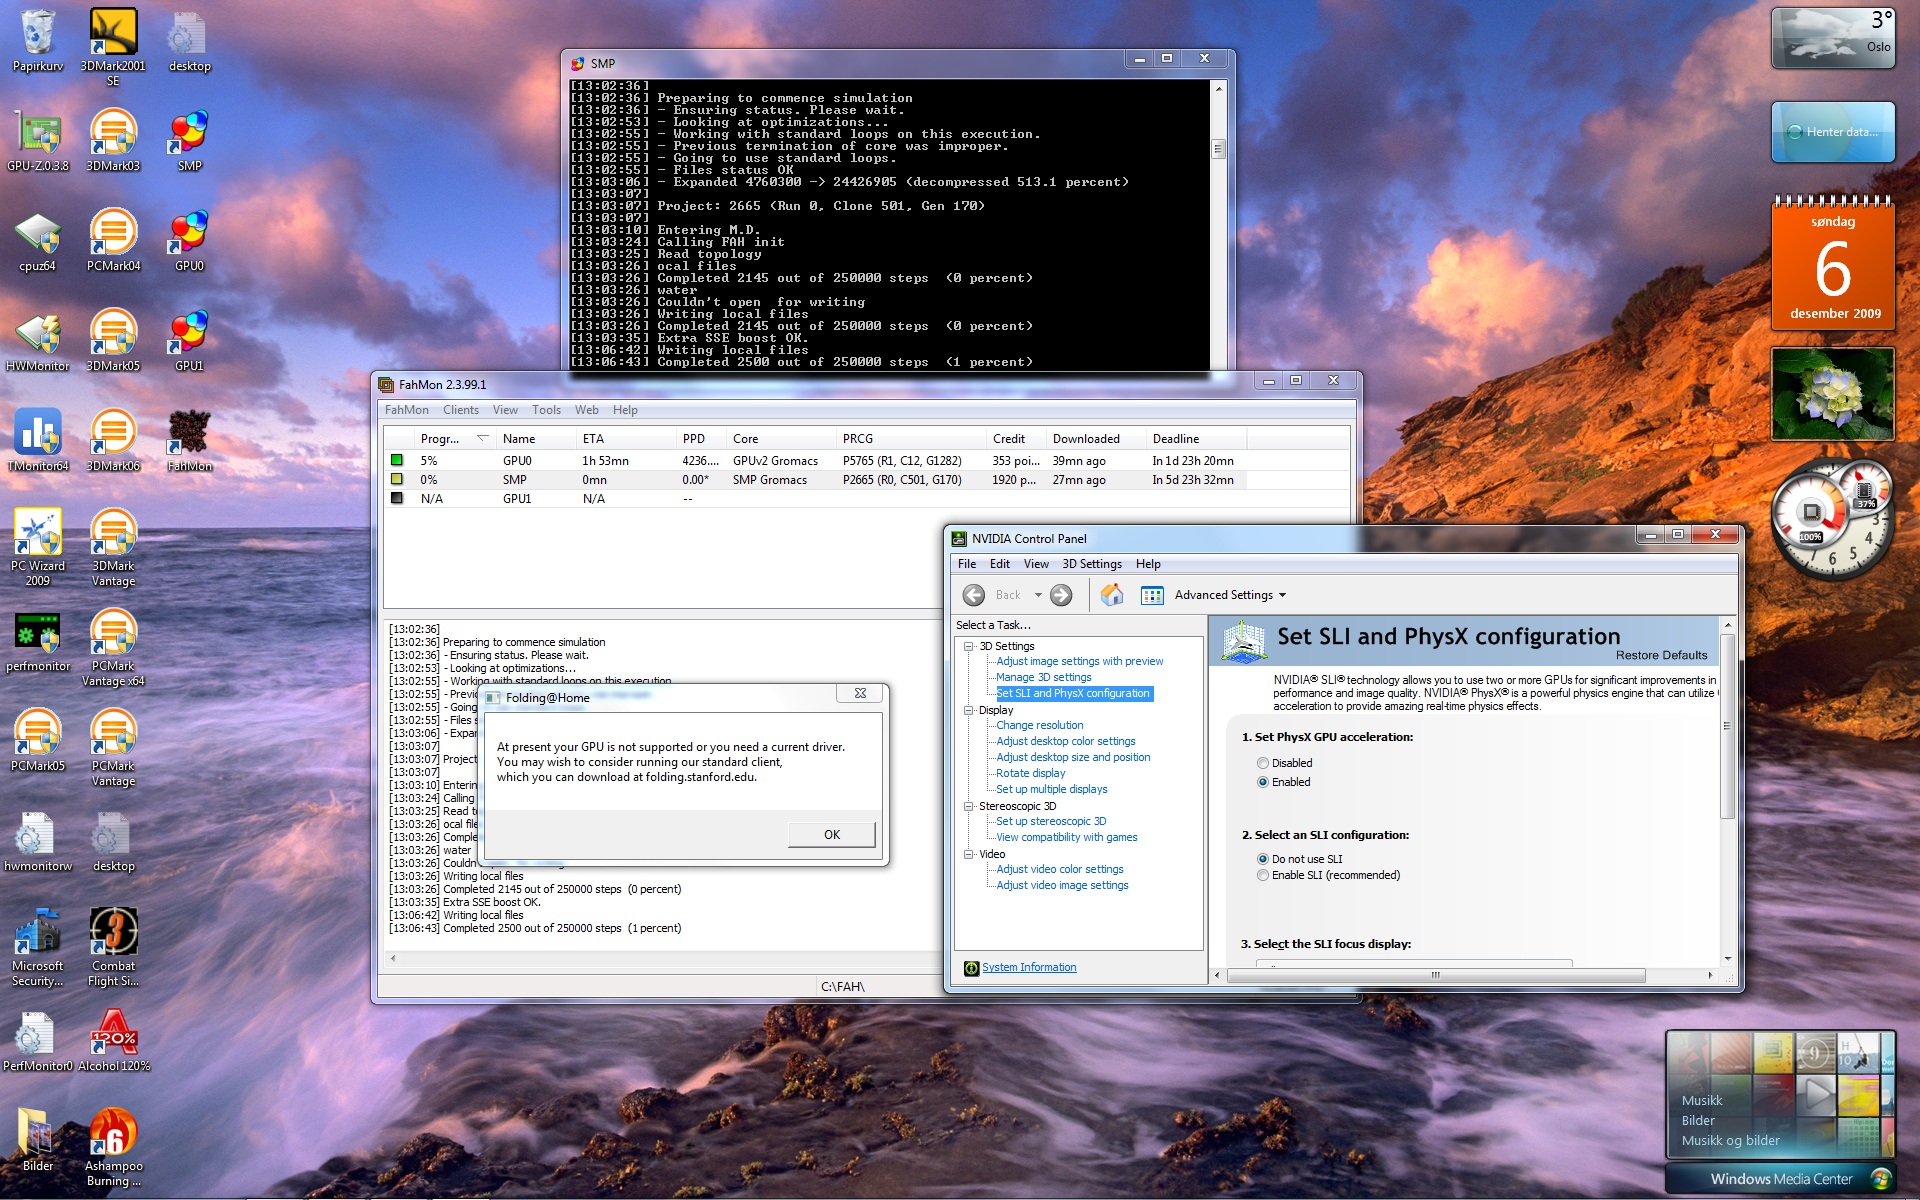Screen dimensions: 1920x1200
Task: Open the Microsoft Security Essentials desktop icon
Action: point(38,947)
